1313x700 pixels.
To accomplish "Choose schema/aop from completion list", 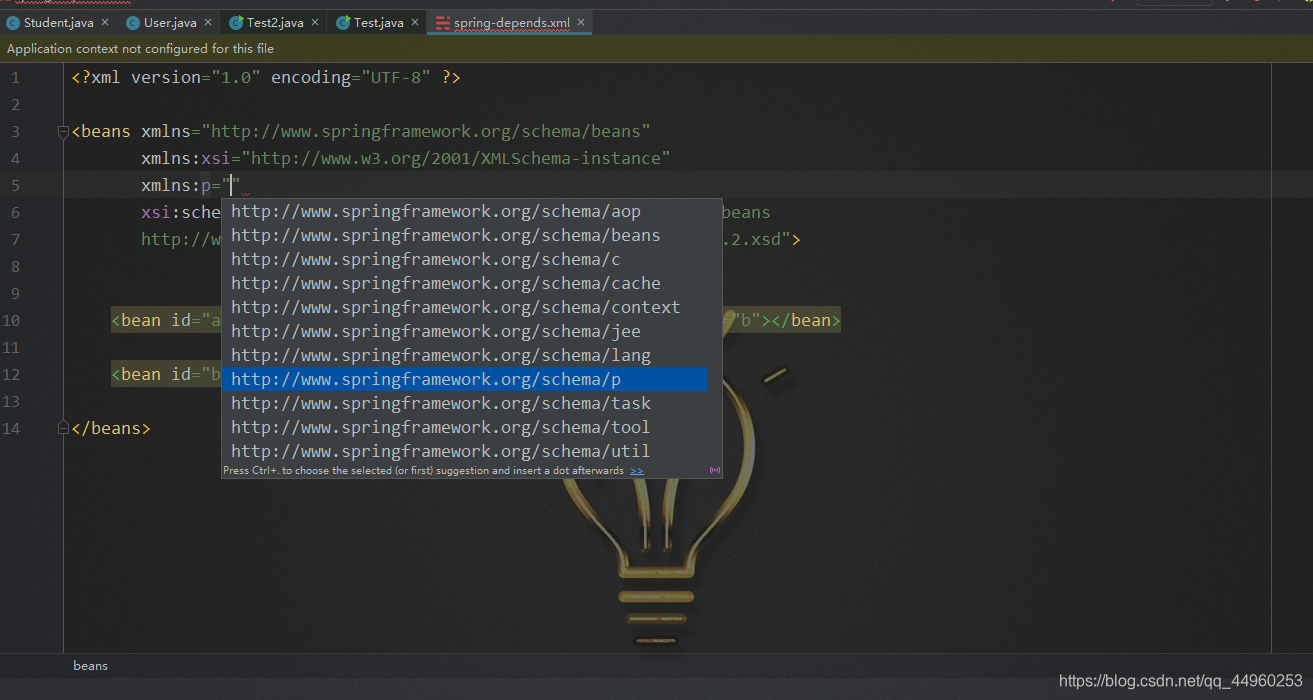I will 465,212.
